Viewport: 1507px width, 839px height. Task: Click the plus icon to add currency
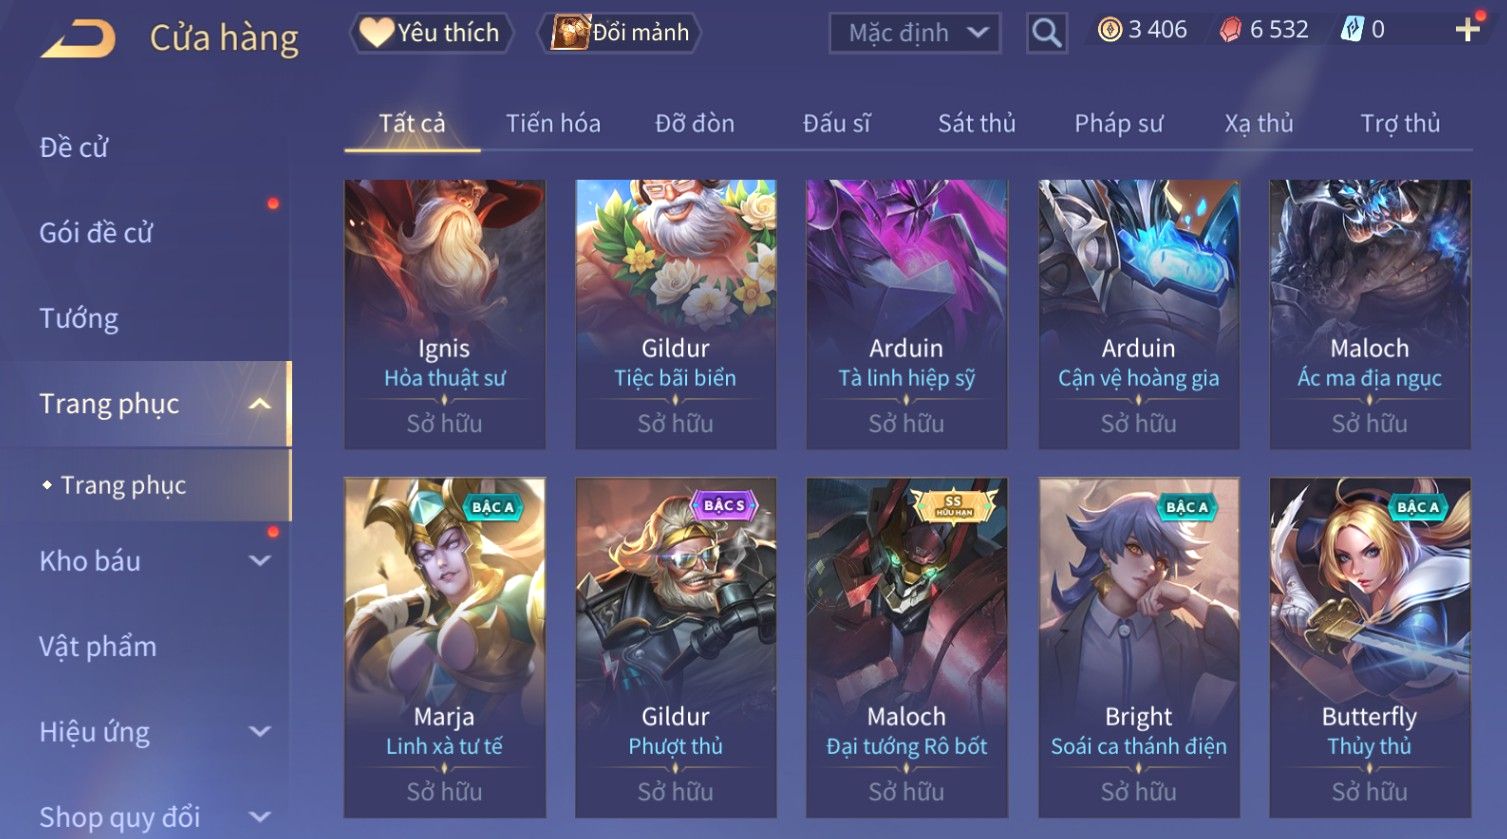point(1467,30)
